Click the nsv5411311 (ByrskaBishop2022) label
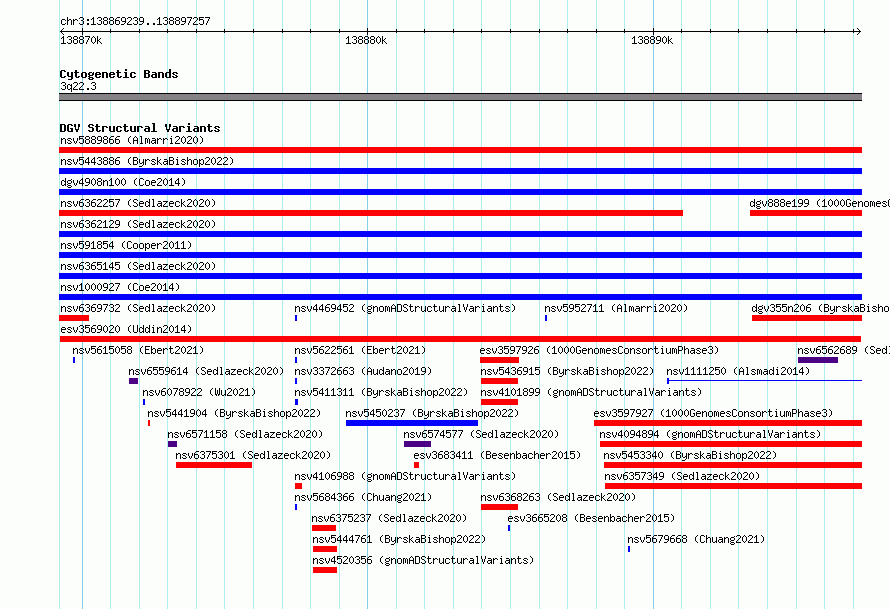 pyautogui.click(x=381, y=392)
